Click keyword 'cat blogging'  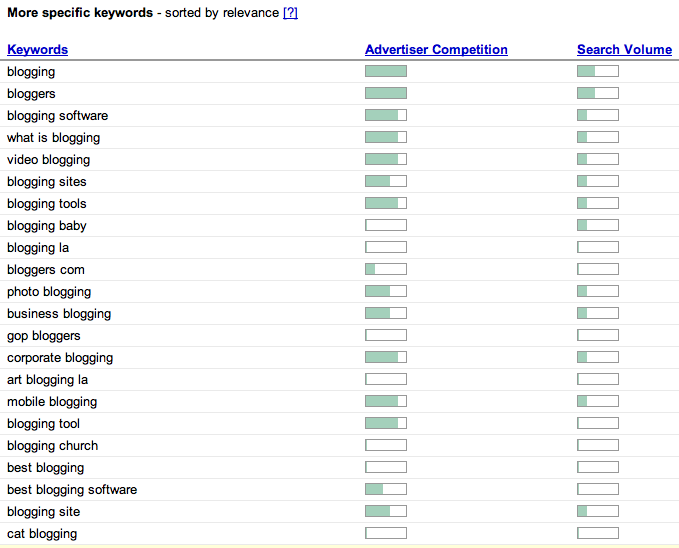pos(42,534)
